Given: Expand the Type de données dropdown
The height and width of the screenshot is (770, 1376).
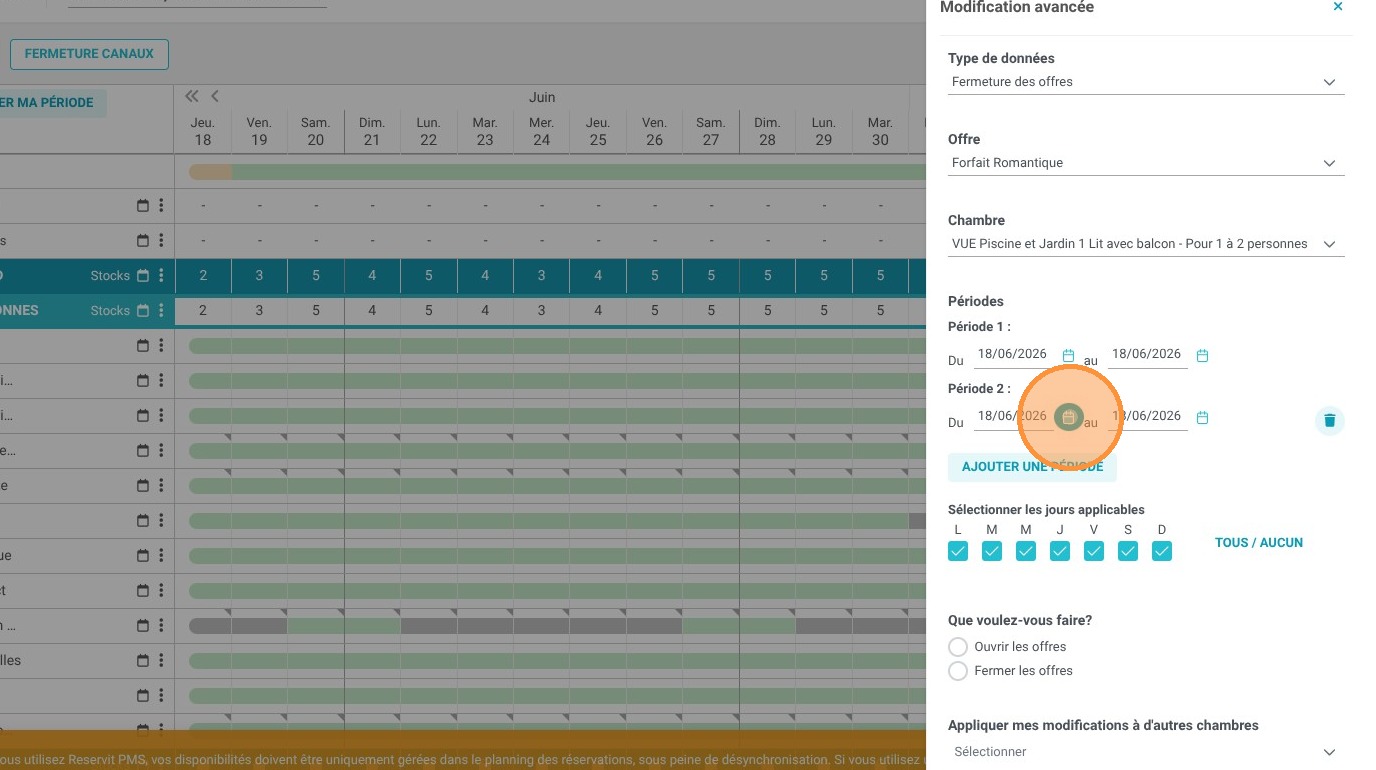Looking at the screenshot, I should (x=1146, y=82).
